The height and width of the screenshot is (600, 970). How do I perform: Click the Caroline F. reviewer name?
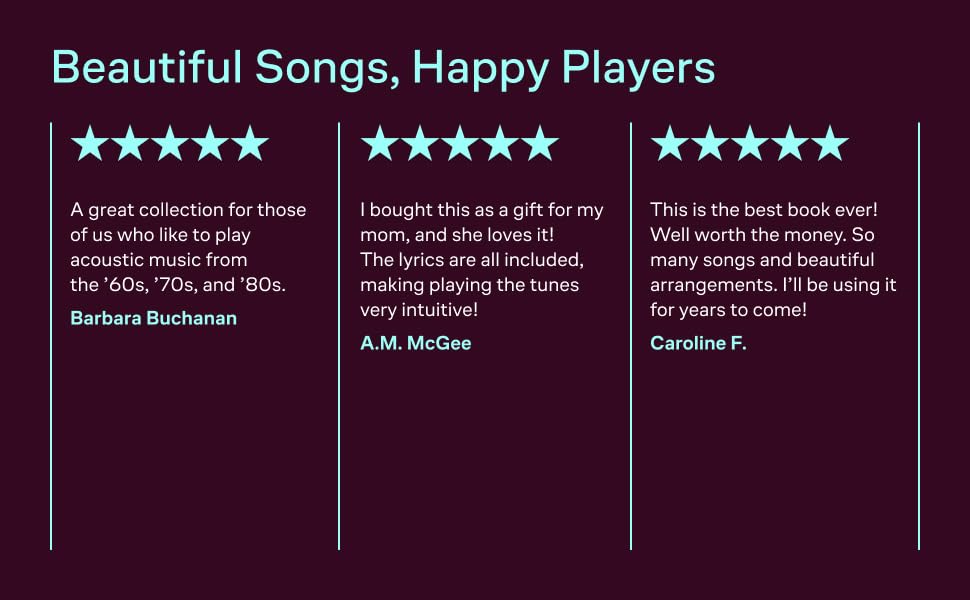pyautogui.click(x=698, y=343)
